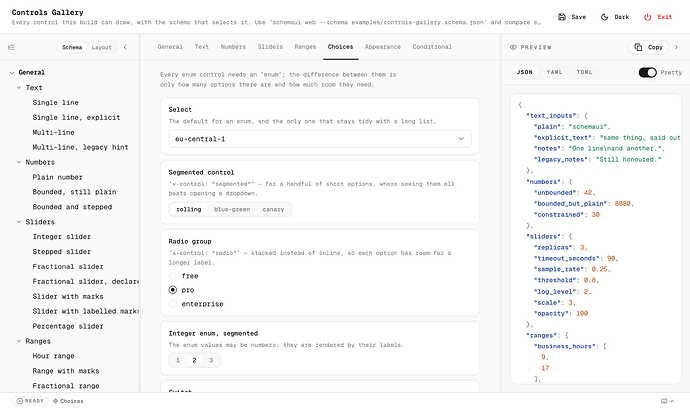
Task: Click the Copy icon in the preview header
Action: tap(638, 47)
